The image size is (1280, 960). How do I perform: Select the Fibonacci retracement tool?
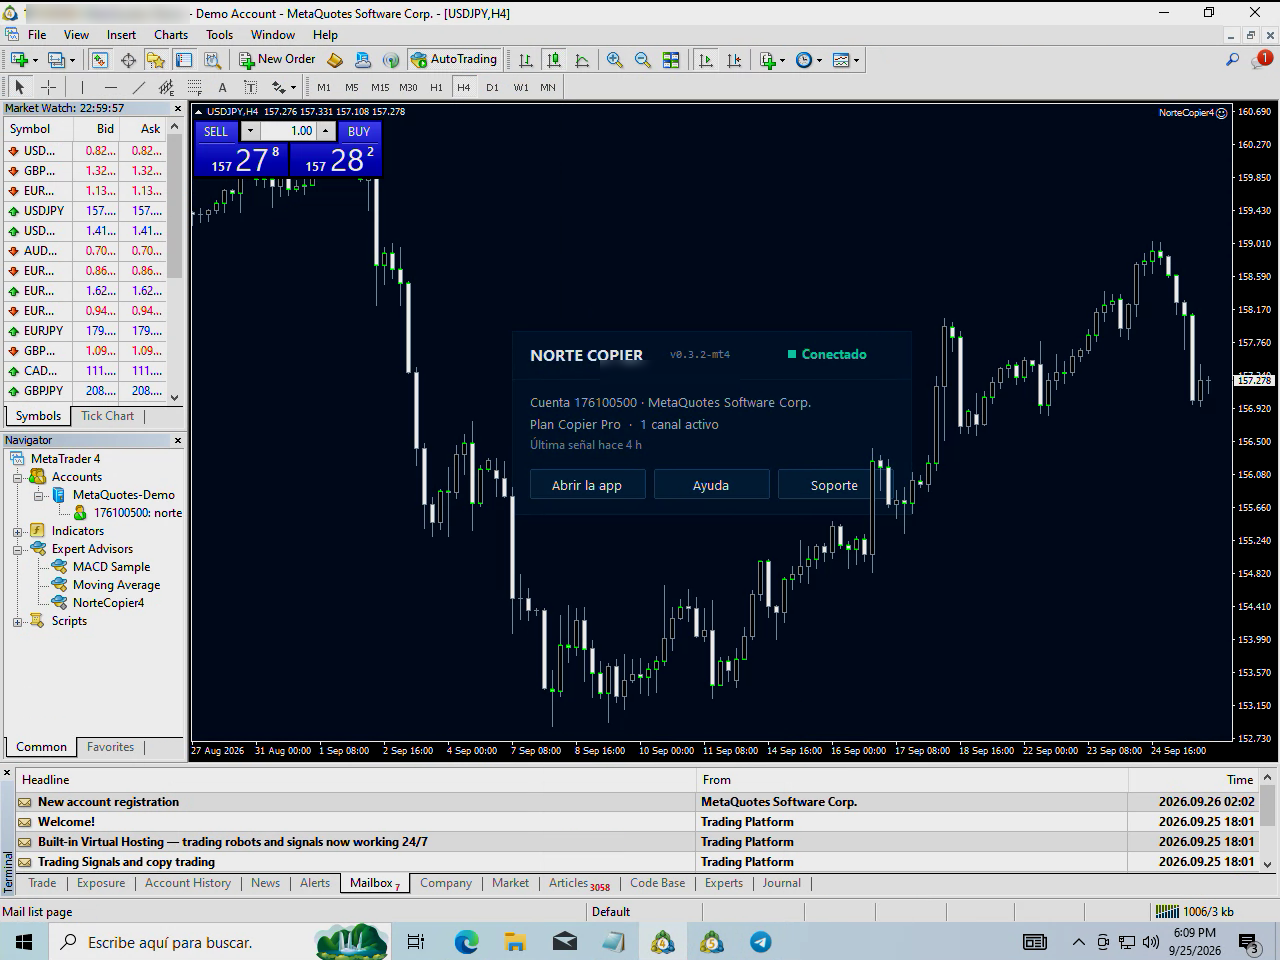(x=194, y=87)
